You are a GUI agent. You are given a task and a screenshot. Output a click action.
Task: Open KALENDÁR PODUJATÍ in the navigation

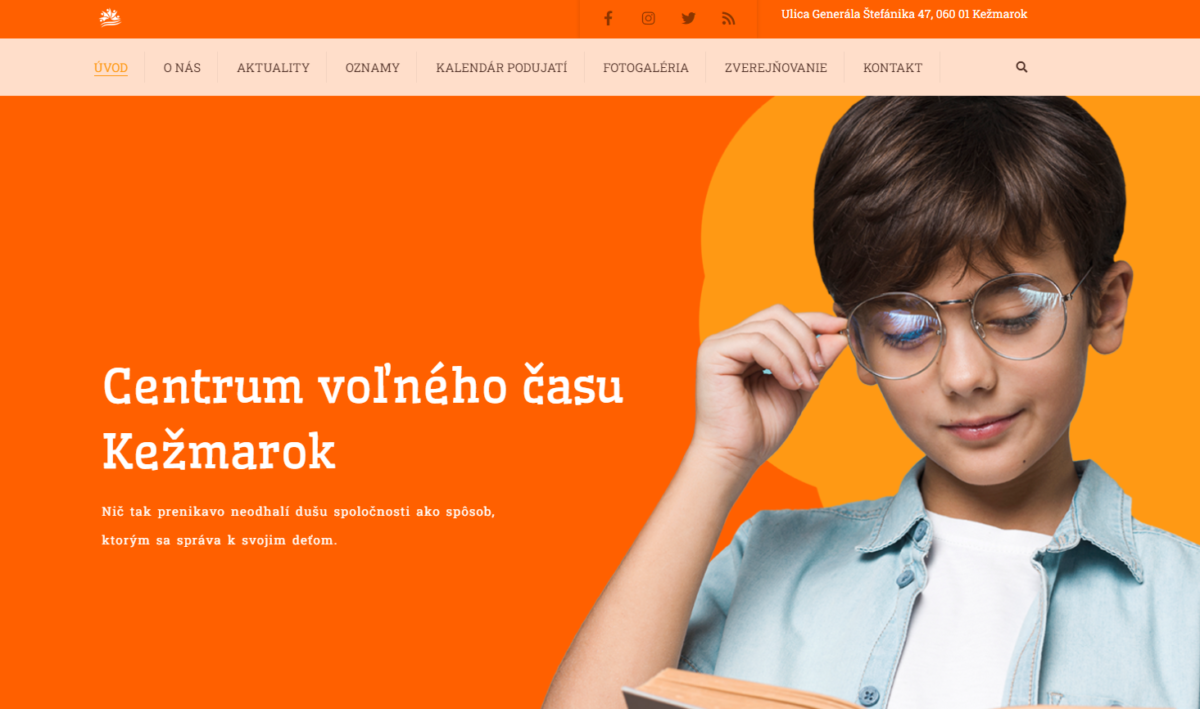(501, 68)
